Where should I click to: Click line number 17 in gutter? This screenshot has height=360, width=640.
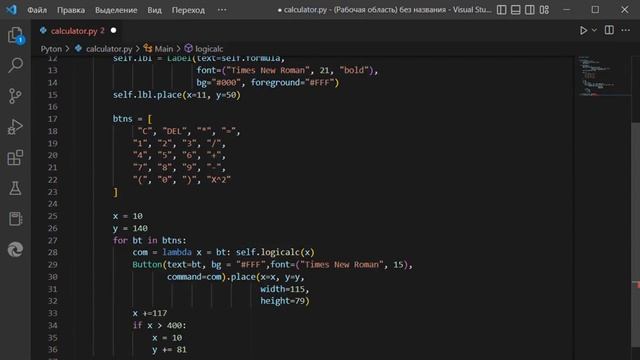click(x=53, y=119)
